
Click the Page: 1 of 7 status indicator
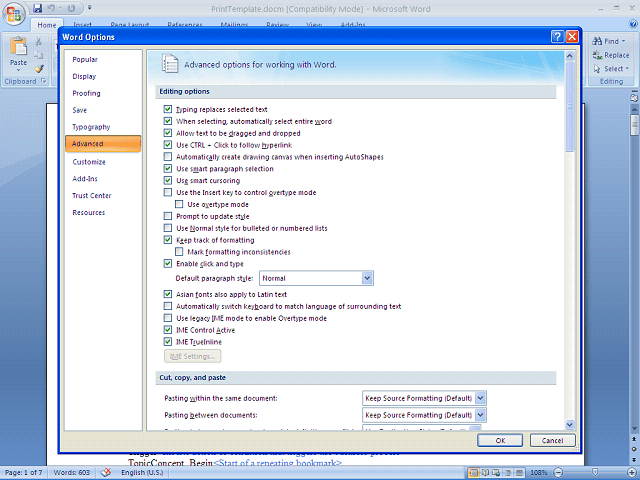click(x=24, y=473)
